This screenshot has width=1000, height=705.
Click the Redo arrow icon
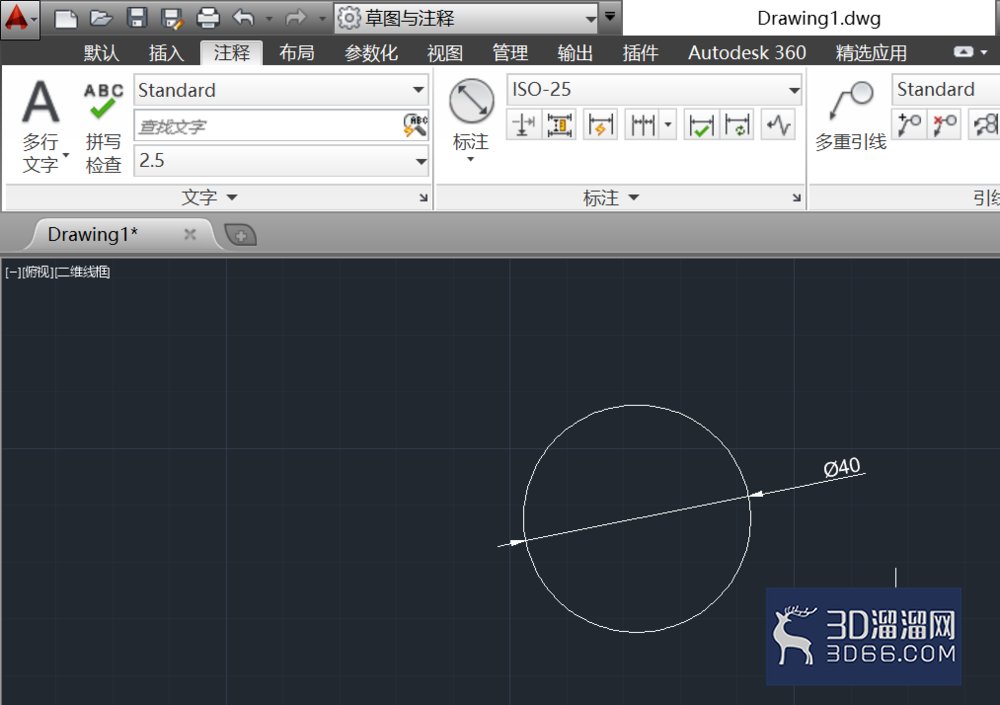click(295, 18)
